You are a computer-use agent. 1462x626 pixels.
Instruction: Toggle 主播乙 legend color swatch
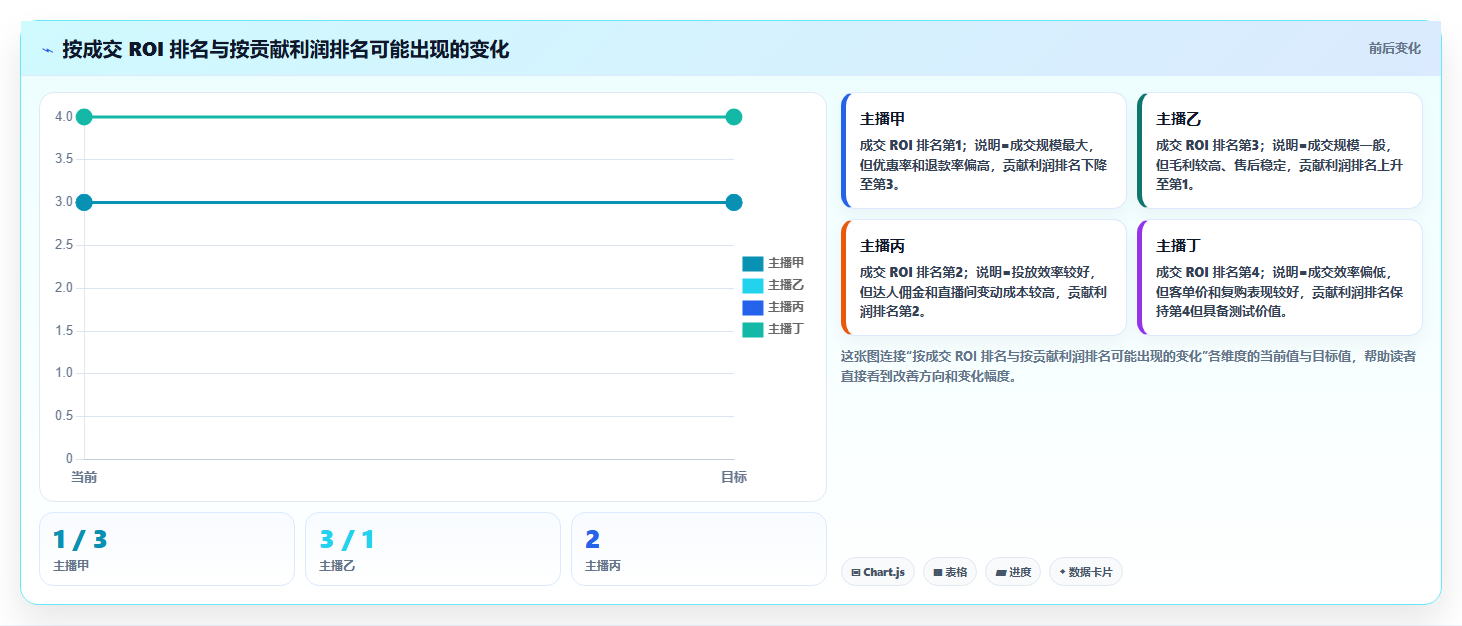pyautogui.click(x=752, y=285)
